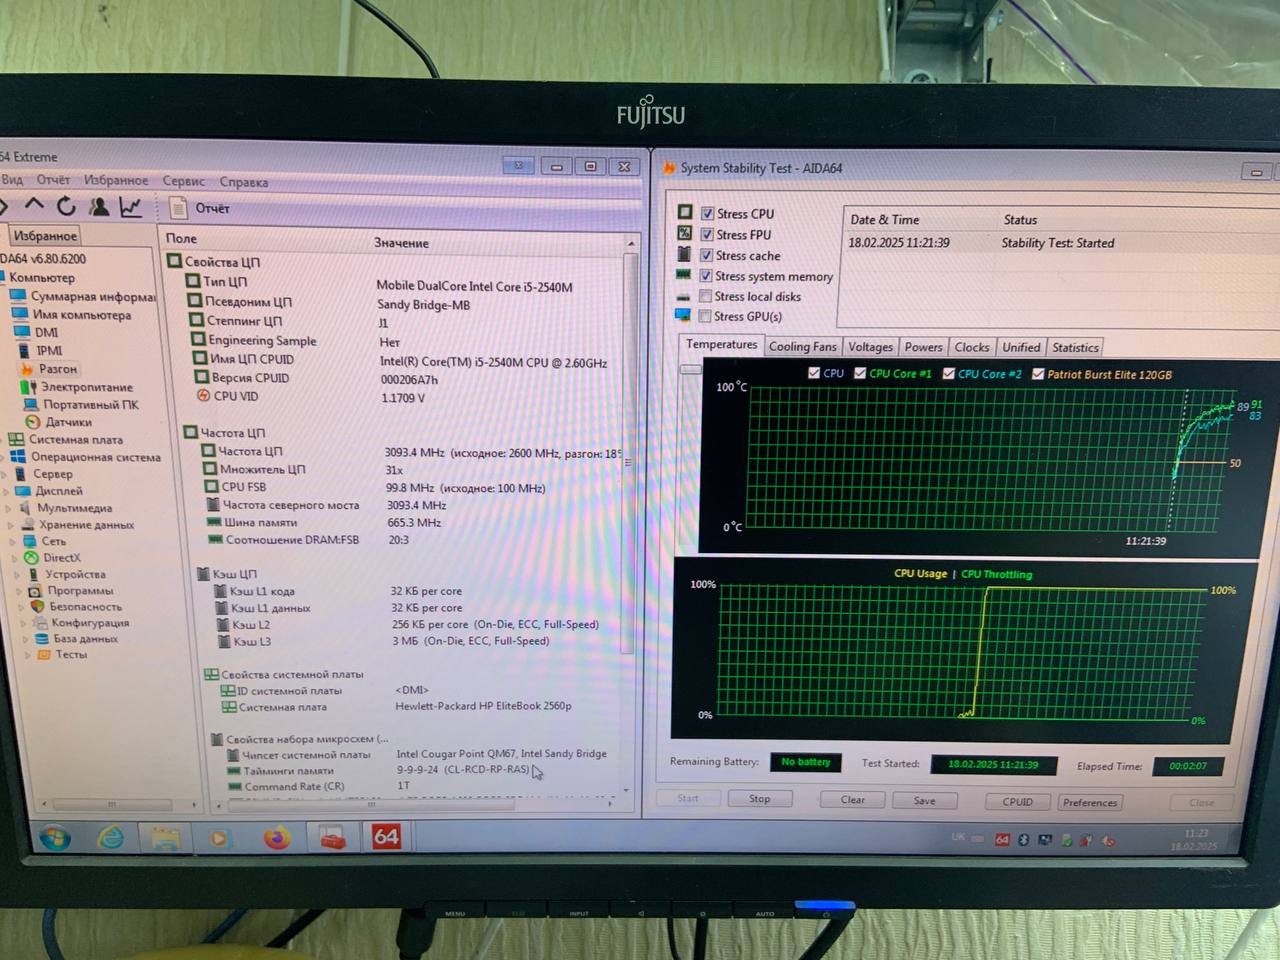Toggle the CPU Core #1 legend checkbox
This screenshot has width=1280, height=960.
pyautogui.click(x=860, y=373)
